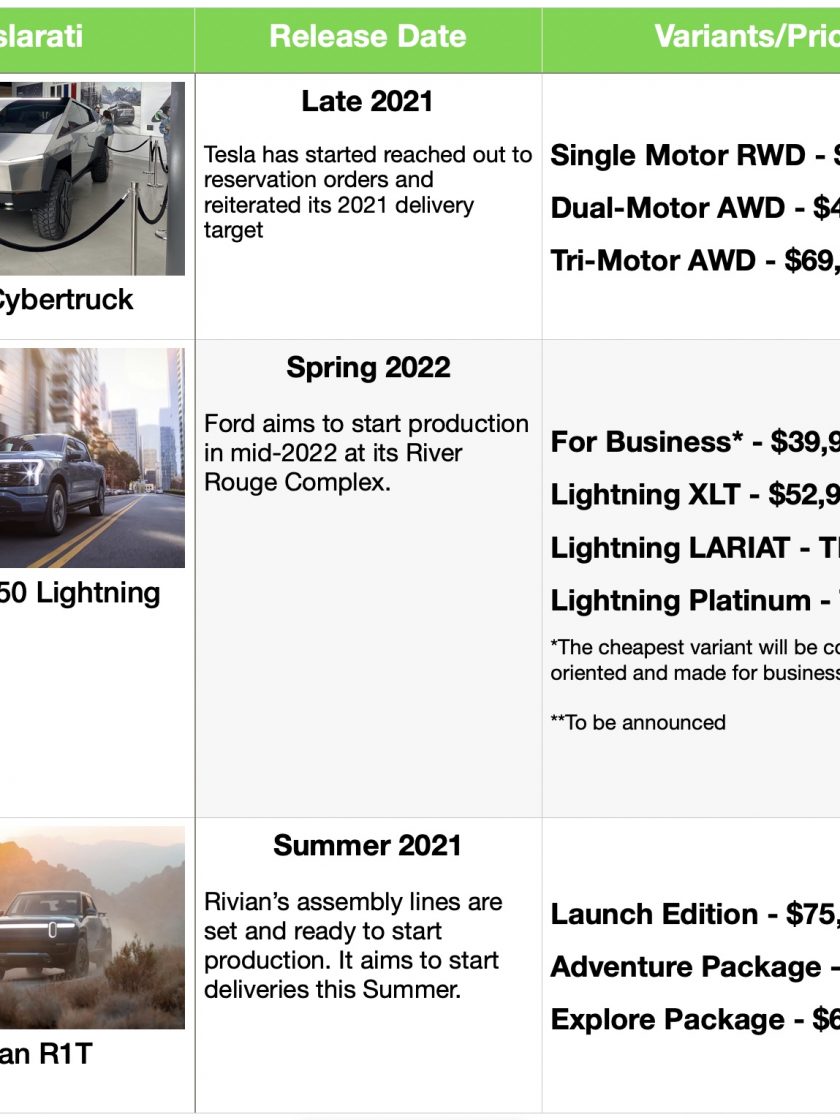Click the "**To be announced" footnote
The width and height of the screenshot is (840, 1120).
tap(638, 722)
